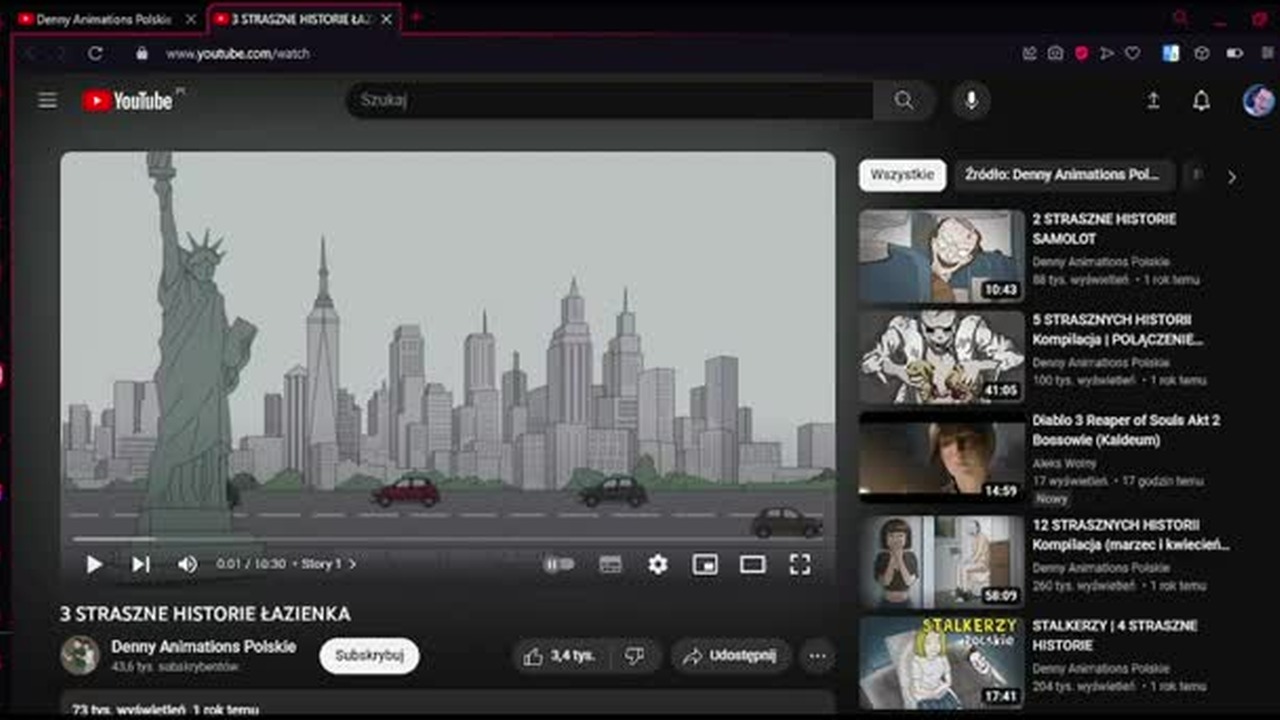Click the Subskrybuj button
This screenshot has height=720, width=1280.
[370, 656]
